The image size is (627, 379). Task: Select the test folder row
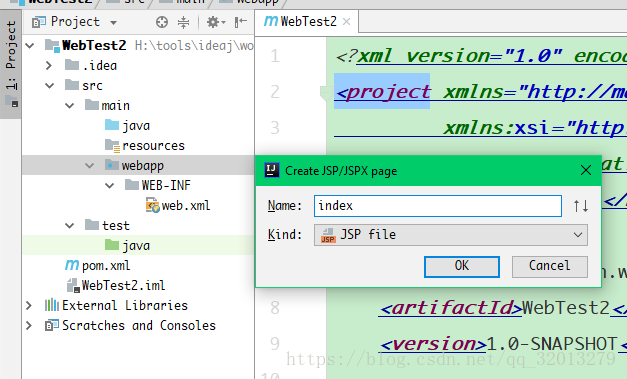click(x=138, y=225)
